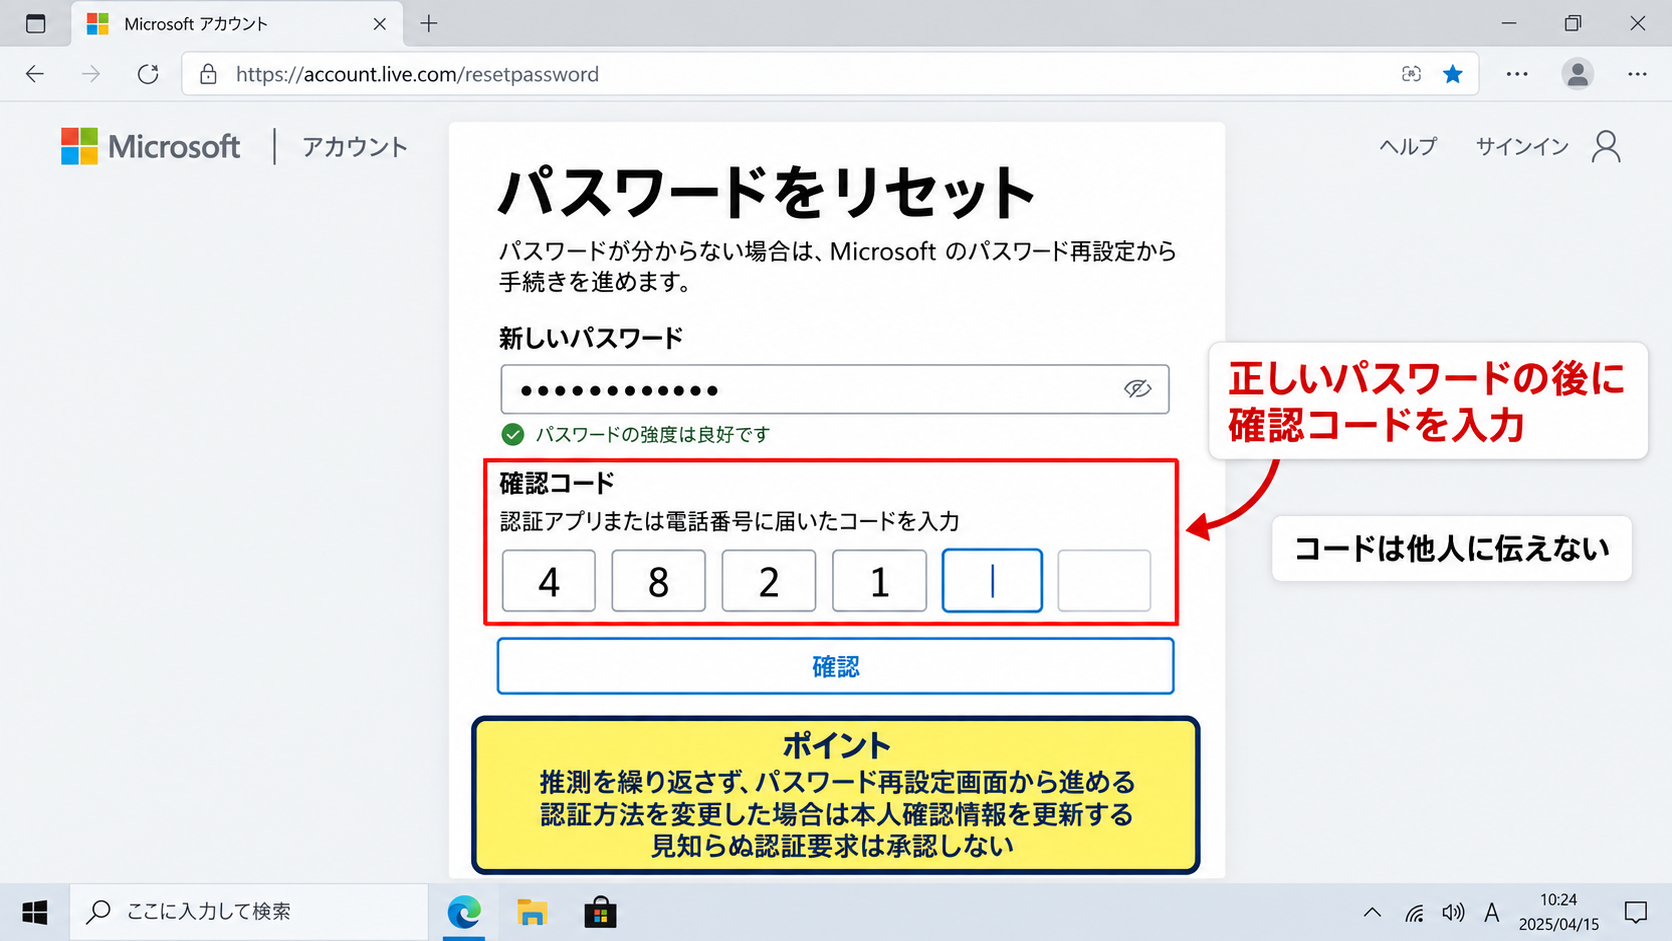Open network status tray icon
This screenshot has height=941, width=1672.
1414,912
